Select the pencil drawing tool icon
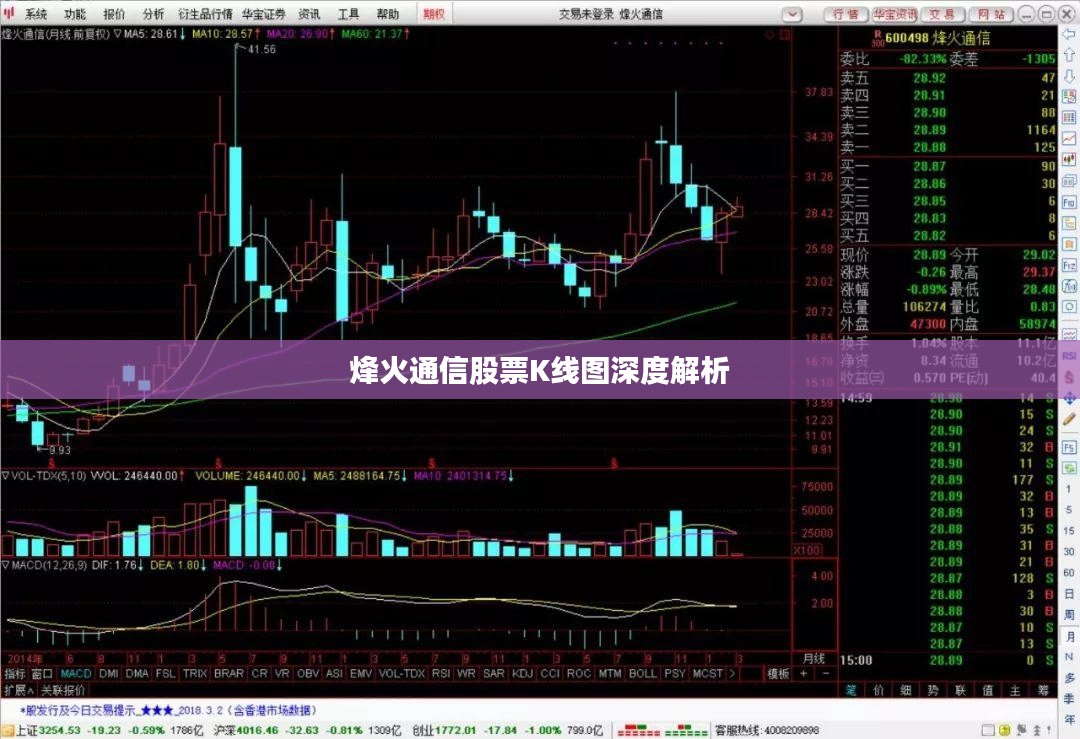This screenshot has height=739, width=1080. pos(1069,419)
